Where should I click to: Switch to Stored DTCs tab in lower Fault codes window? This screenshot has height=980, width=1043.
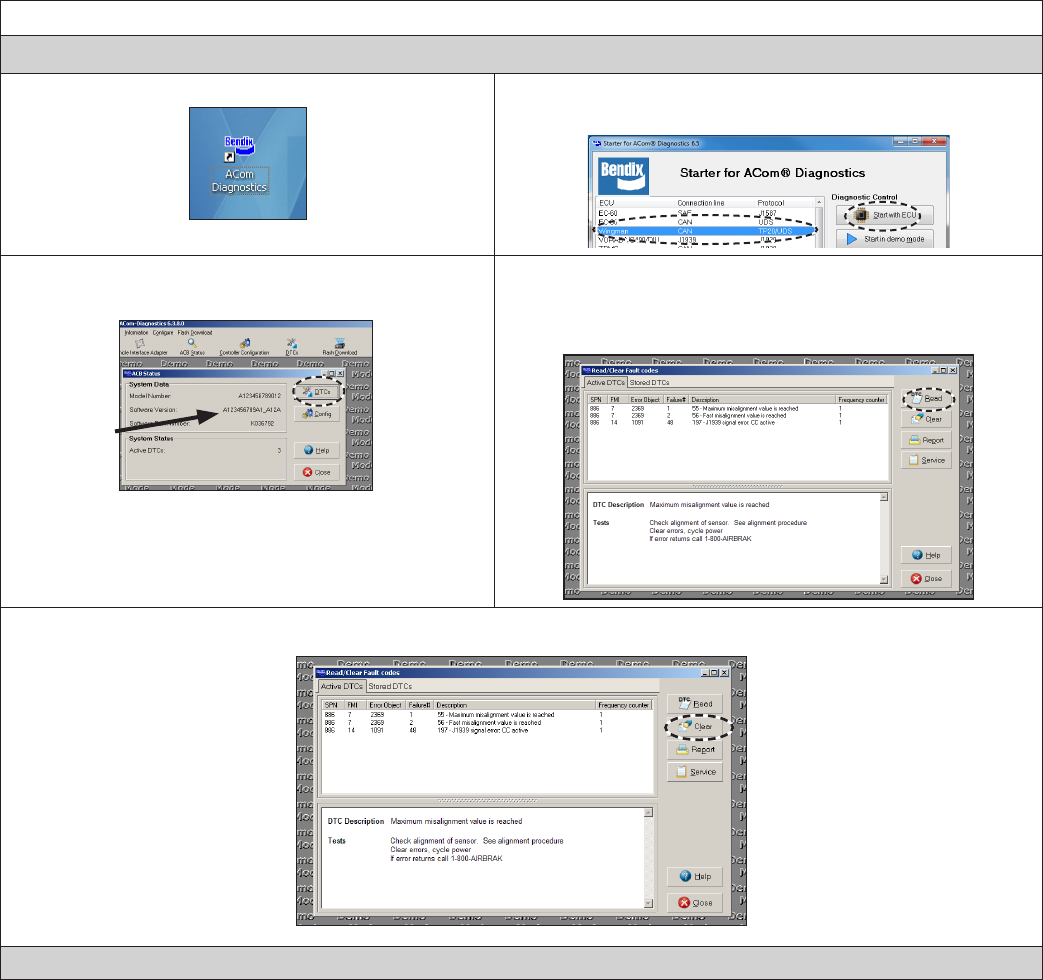[x=390, y=686]
